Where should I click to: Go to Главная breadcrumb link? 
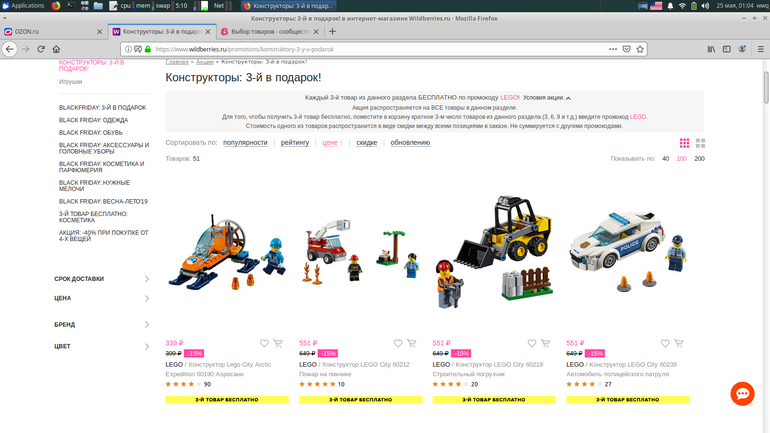point(176,62)
